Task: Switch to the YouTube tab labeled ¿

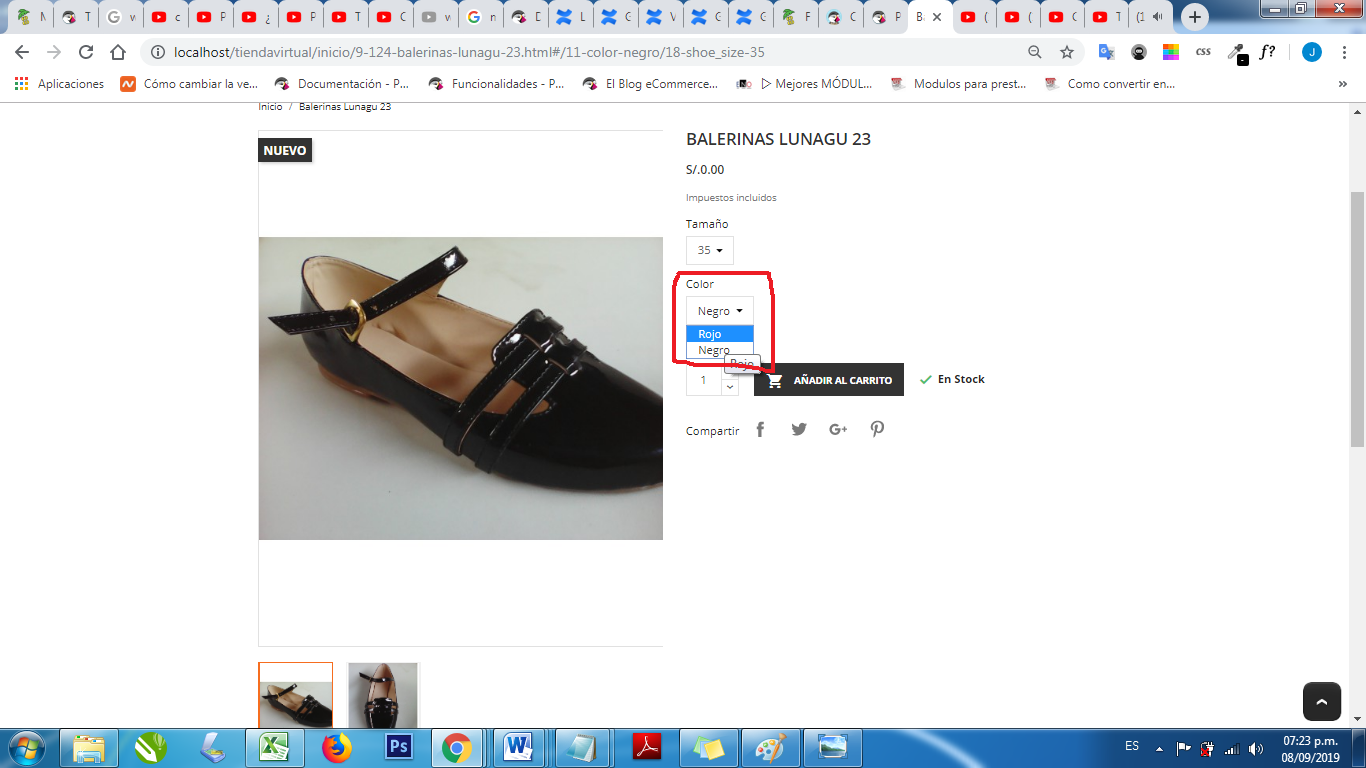Action: click(255, 17)
